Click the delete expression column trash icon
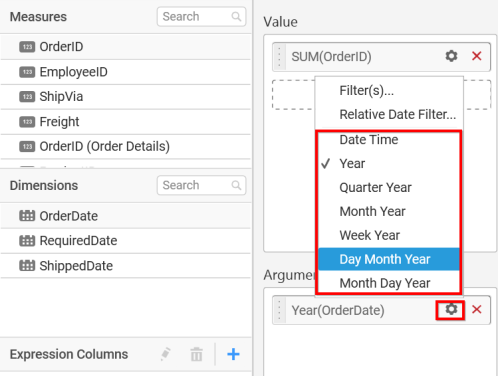 click(196, 354)
